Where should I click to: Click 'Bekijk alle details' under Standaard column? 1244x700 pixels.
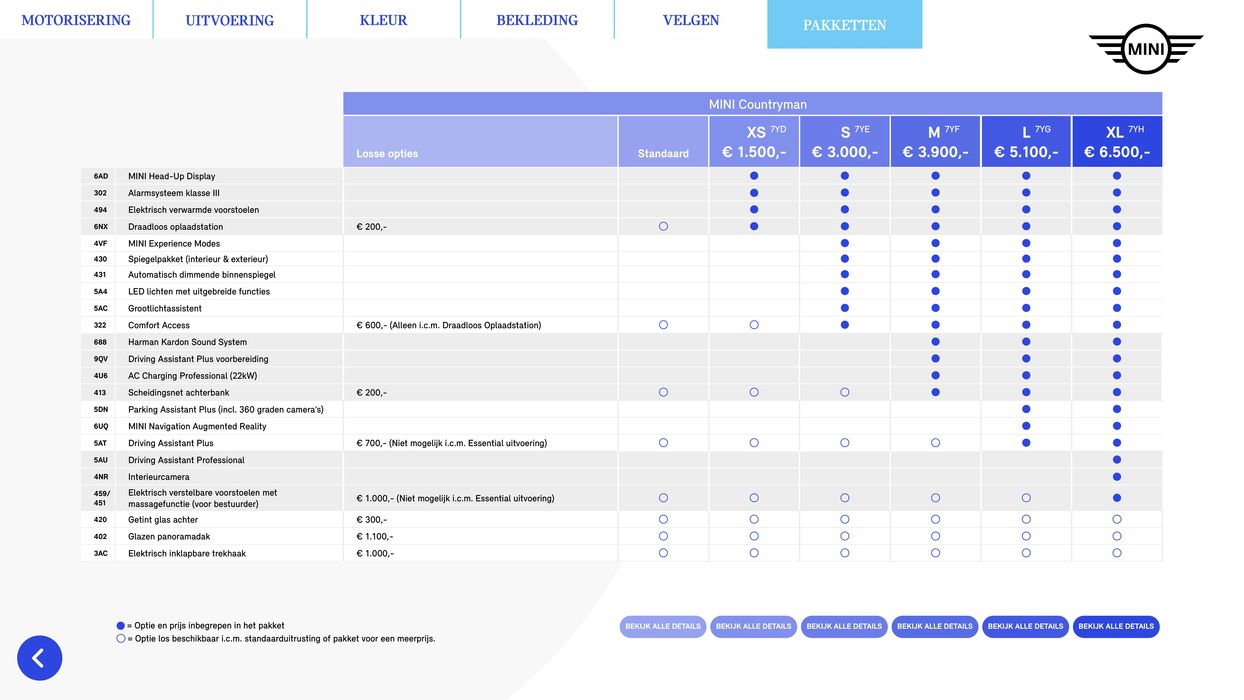[x=663, y=627]
